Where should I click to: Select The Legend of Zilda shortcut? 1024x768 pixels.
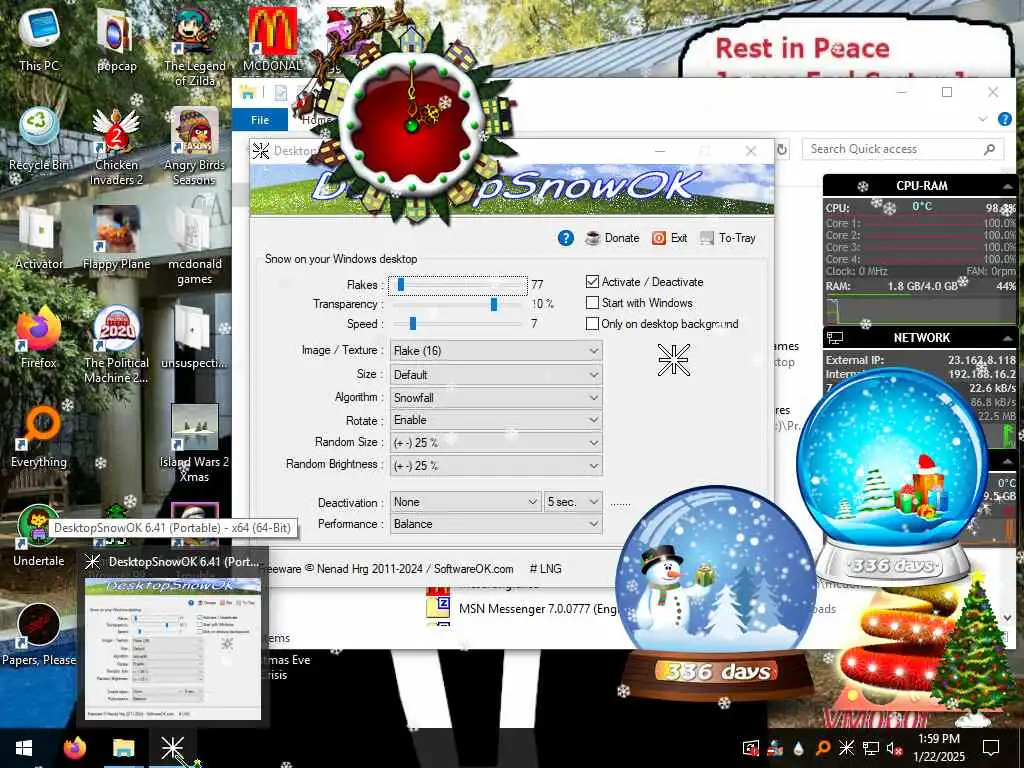(195, 47)
